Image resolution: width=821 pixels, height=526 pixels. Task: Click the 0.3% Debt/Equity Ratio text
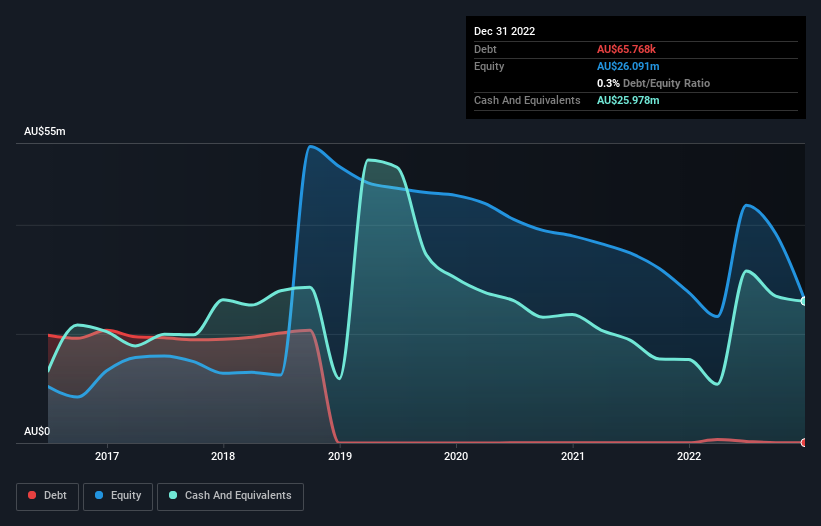653,83
